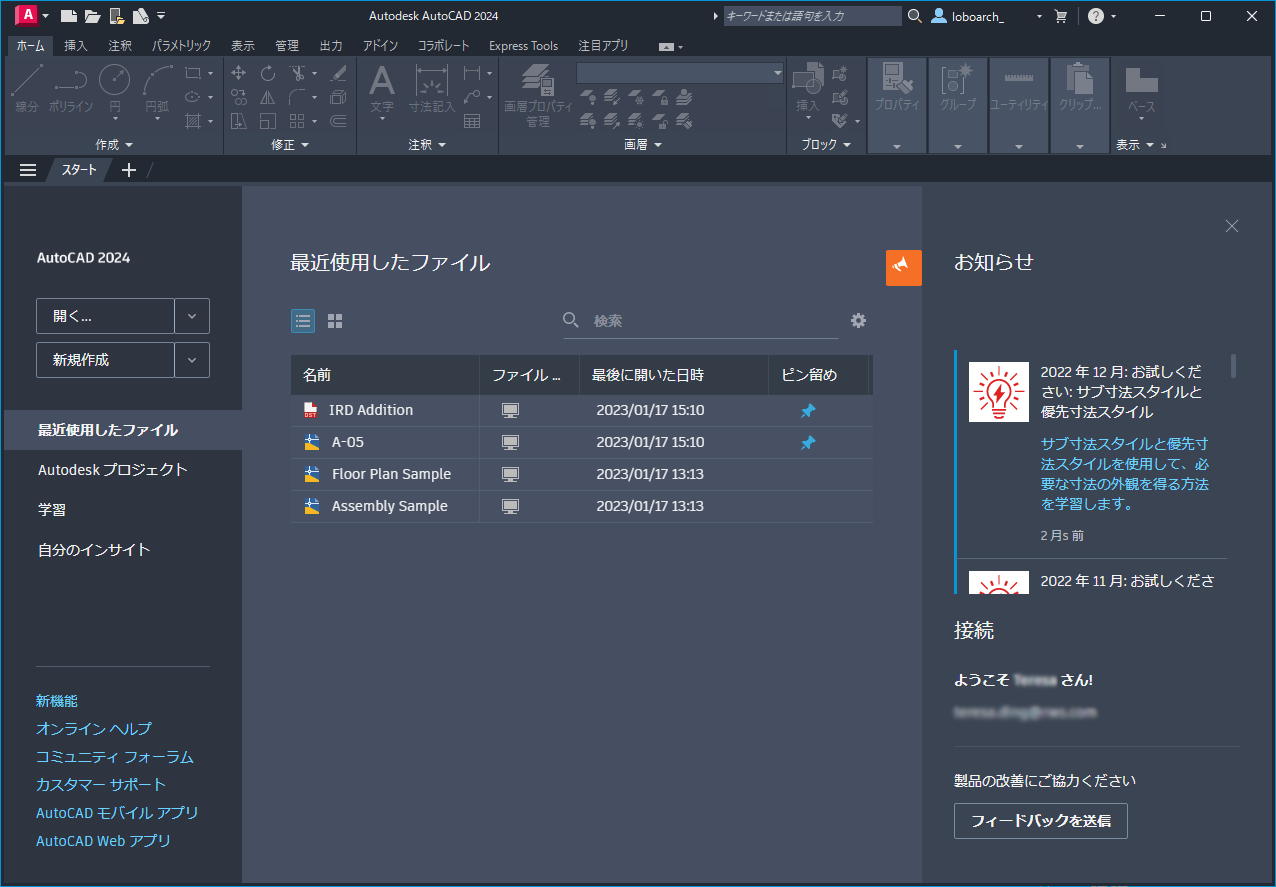Switch recent files to grid view

[335, 321]
